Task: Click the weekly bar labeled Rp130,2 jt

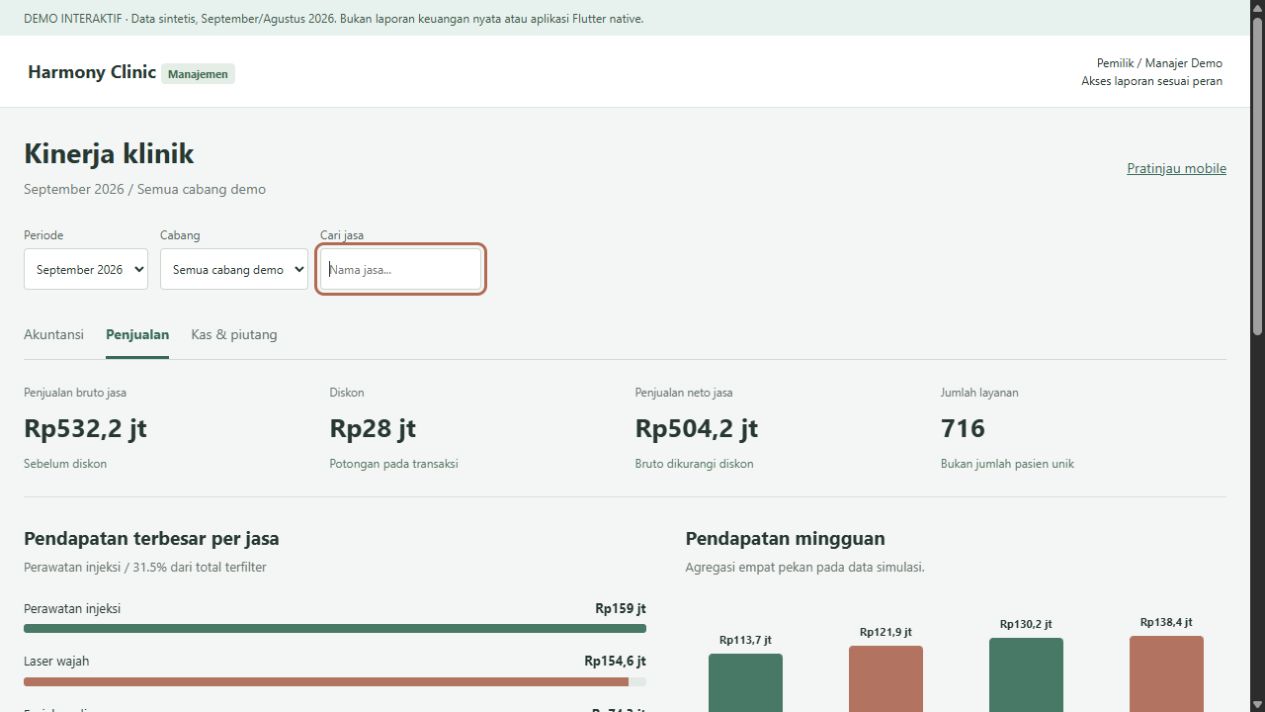Action: 1026,674
